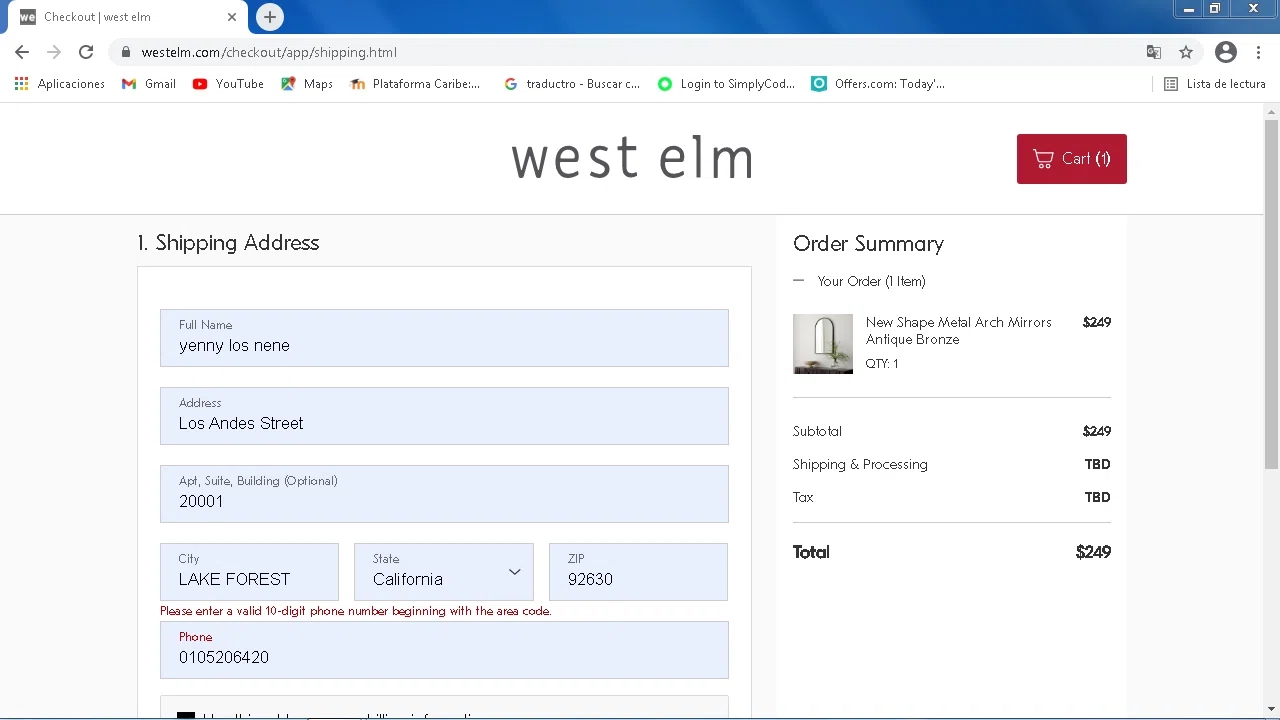Click the City field
The width and height of the screenshot is (1280, 720).
249,572
